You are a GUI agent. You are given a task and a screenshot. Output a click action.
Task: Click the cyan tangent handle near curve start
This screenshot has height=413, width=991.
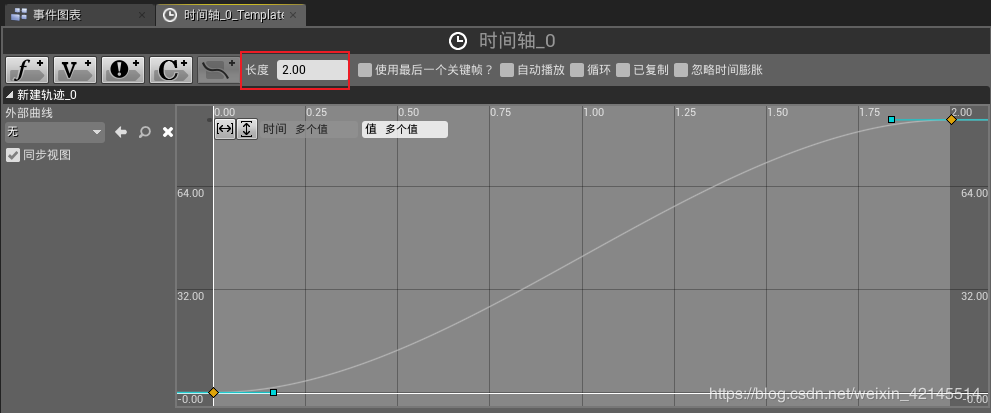point(274,393)
